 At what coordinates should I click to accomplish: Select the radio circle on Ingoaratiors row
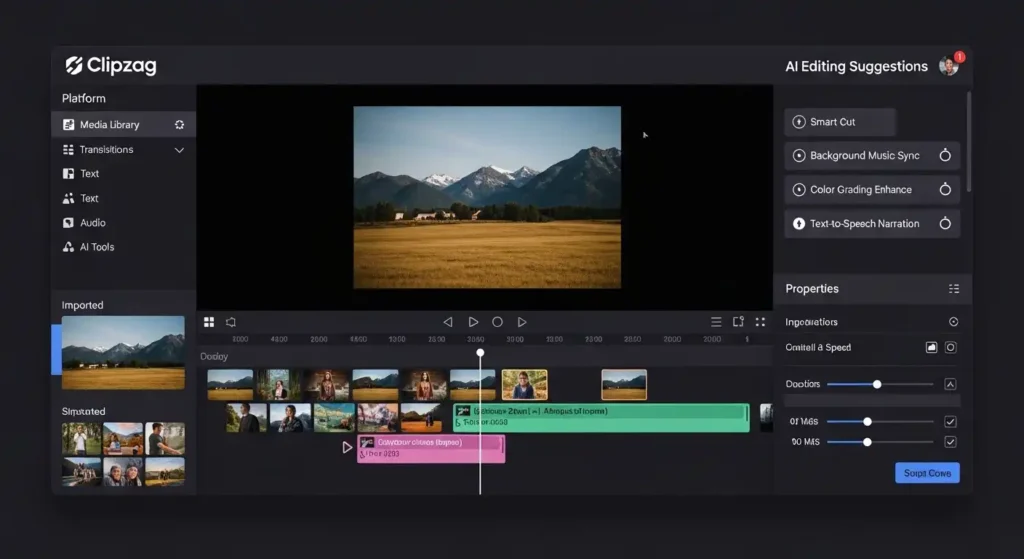[953, 322]
